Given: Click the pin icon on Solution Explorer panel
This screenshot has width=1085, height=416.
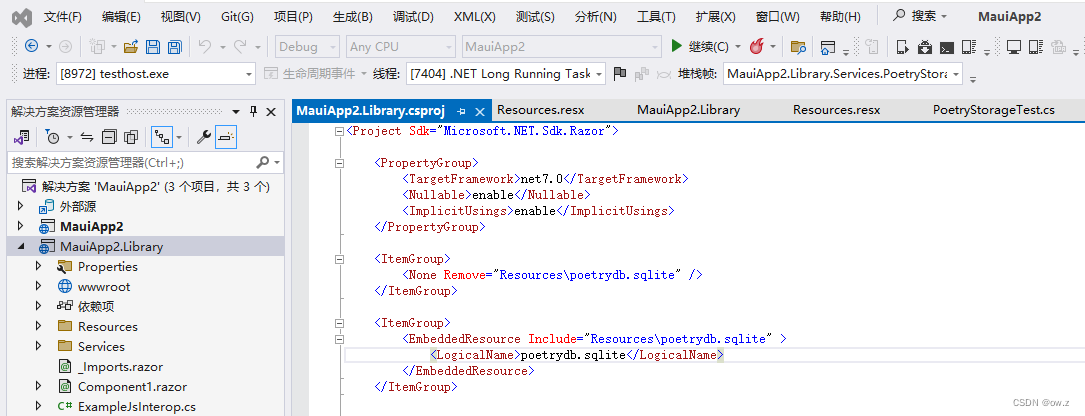Looking at the screenshot, I should point(253,111).
